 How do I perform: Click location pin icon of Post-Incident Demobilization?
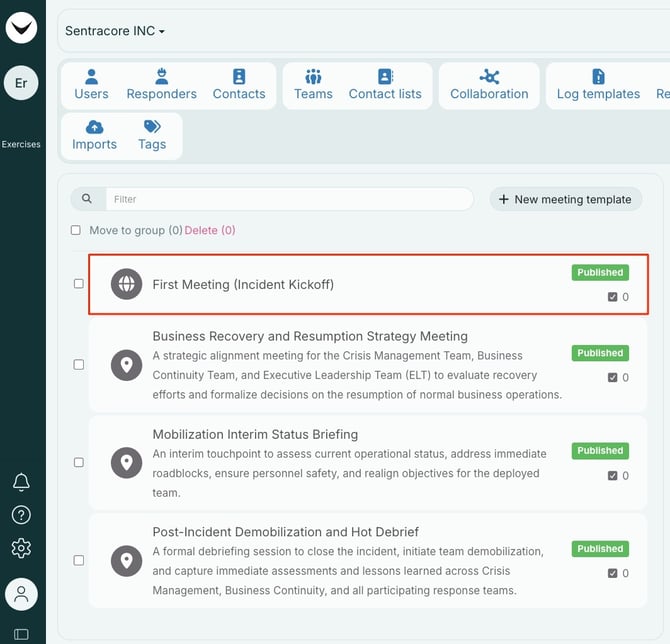(x=126, y=561)
